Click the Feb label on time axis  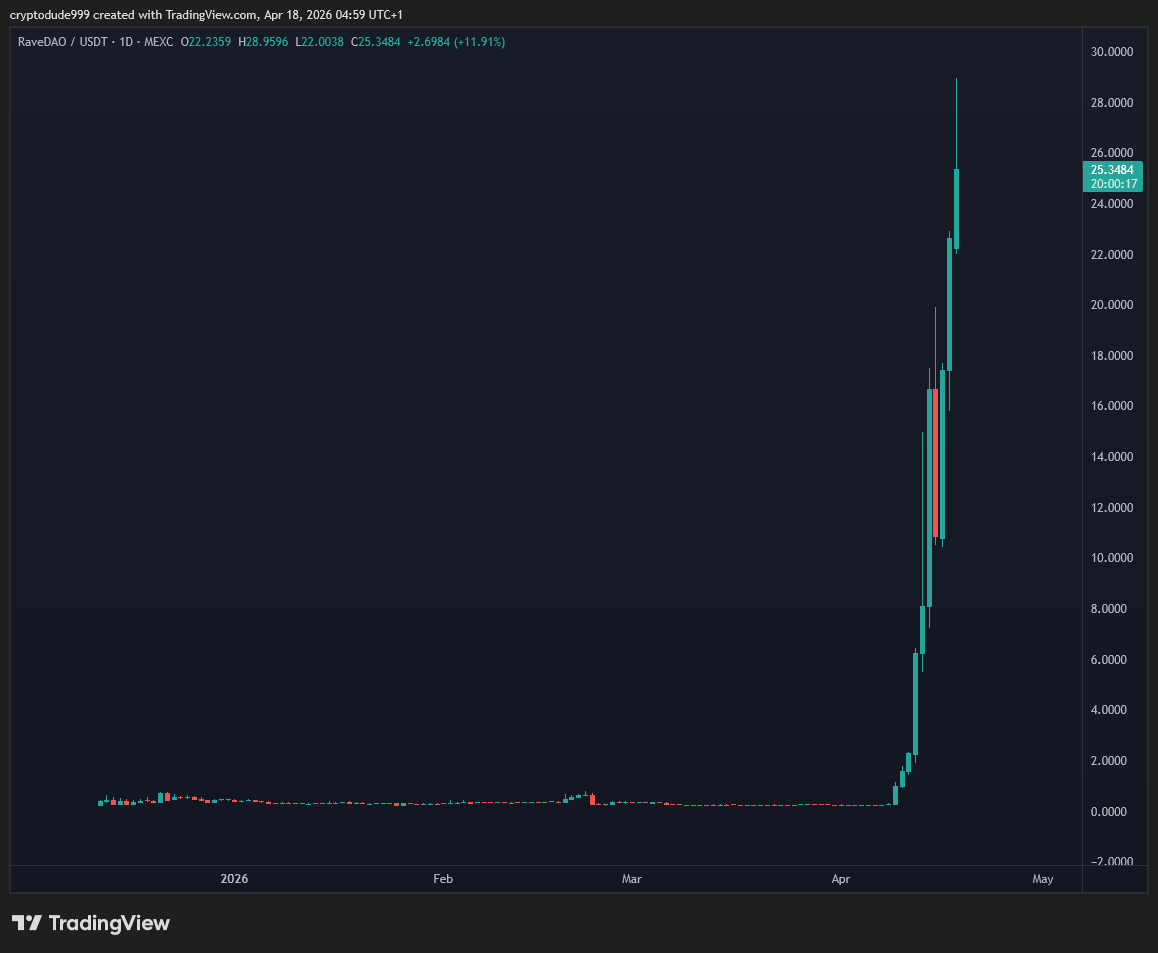(443, 879)
